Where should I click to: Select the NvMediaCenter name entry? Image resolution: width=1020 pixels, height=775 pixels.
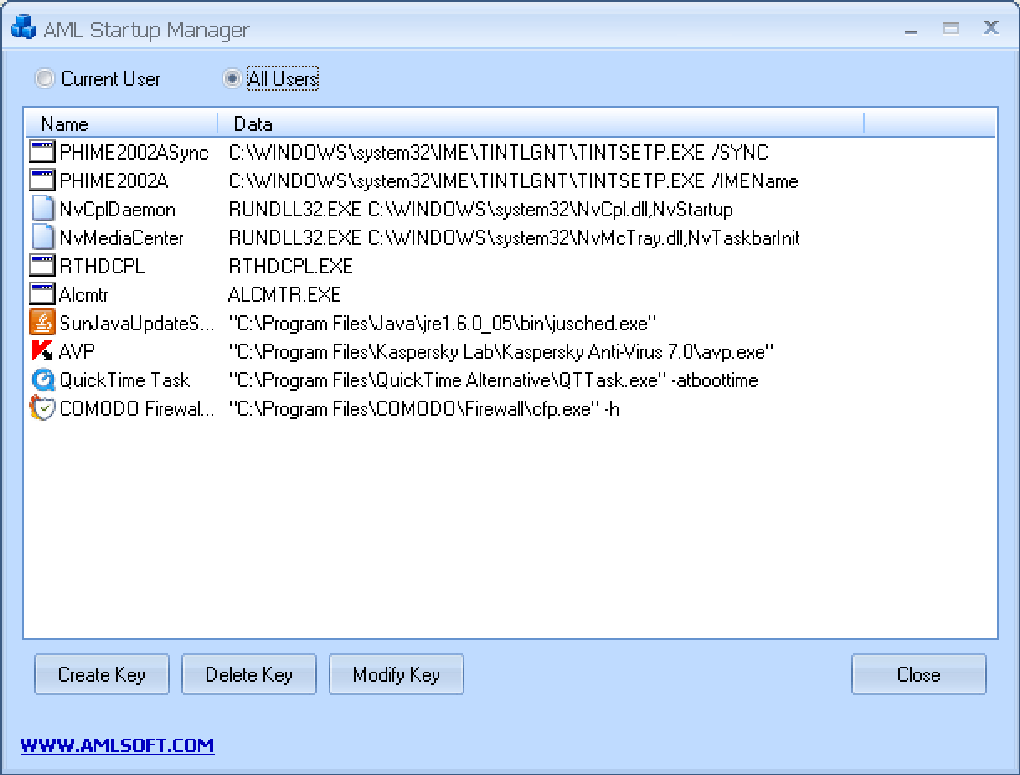(x=122, y=238)
